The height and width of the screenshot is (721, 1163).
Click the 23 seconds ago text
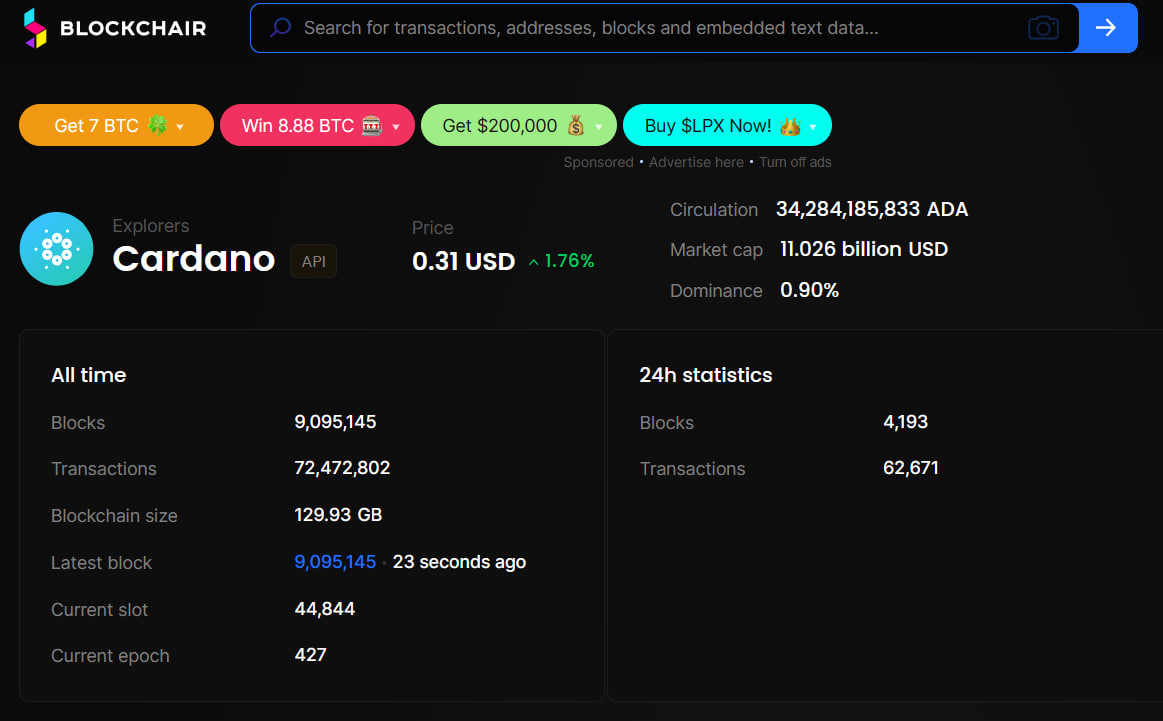coord(460,562)
